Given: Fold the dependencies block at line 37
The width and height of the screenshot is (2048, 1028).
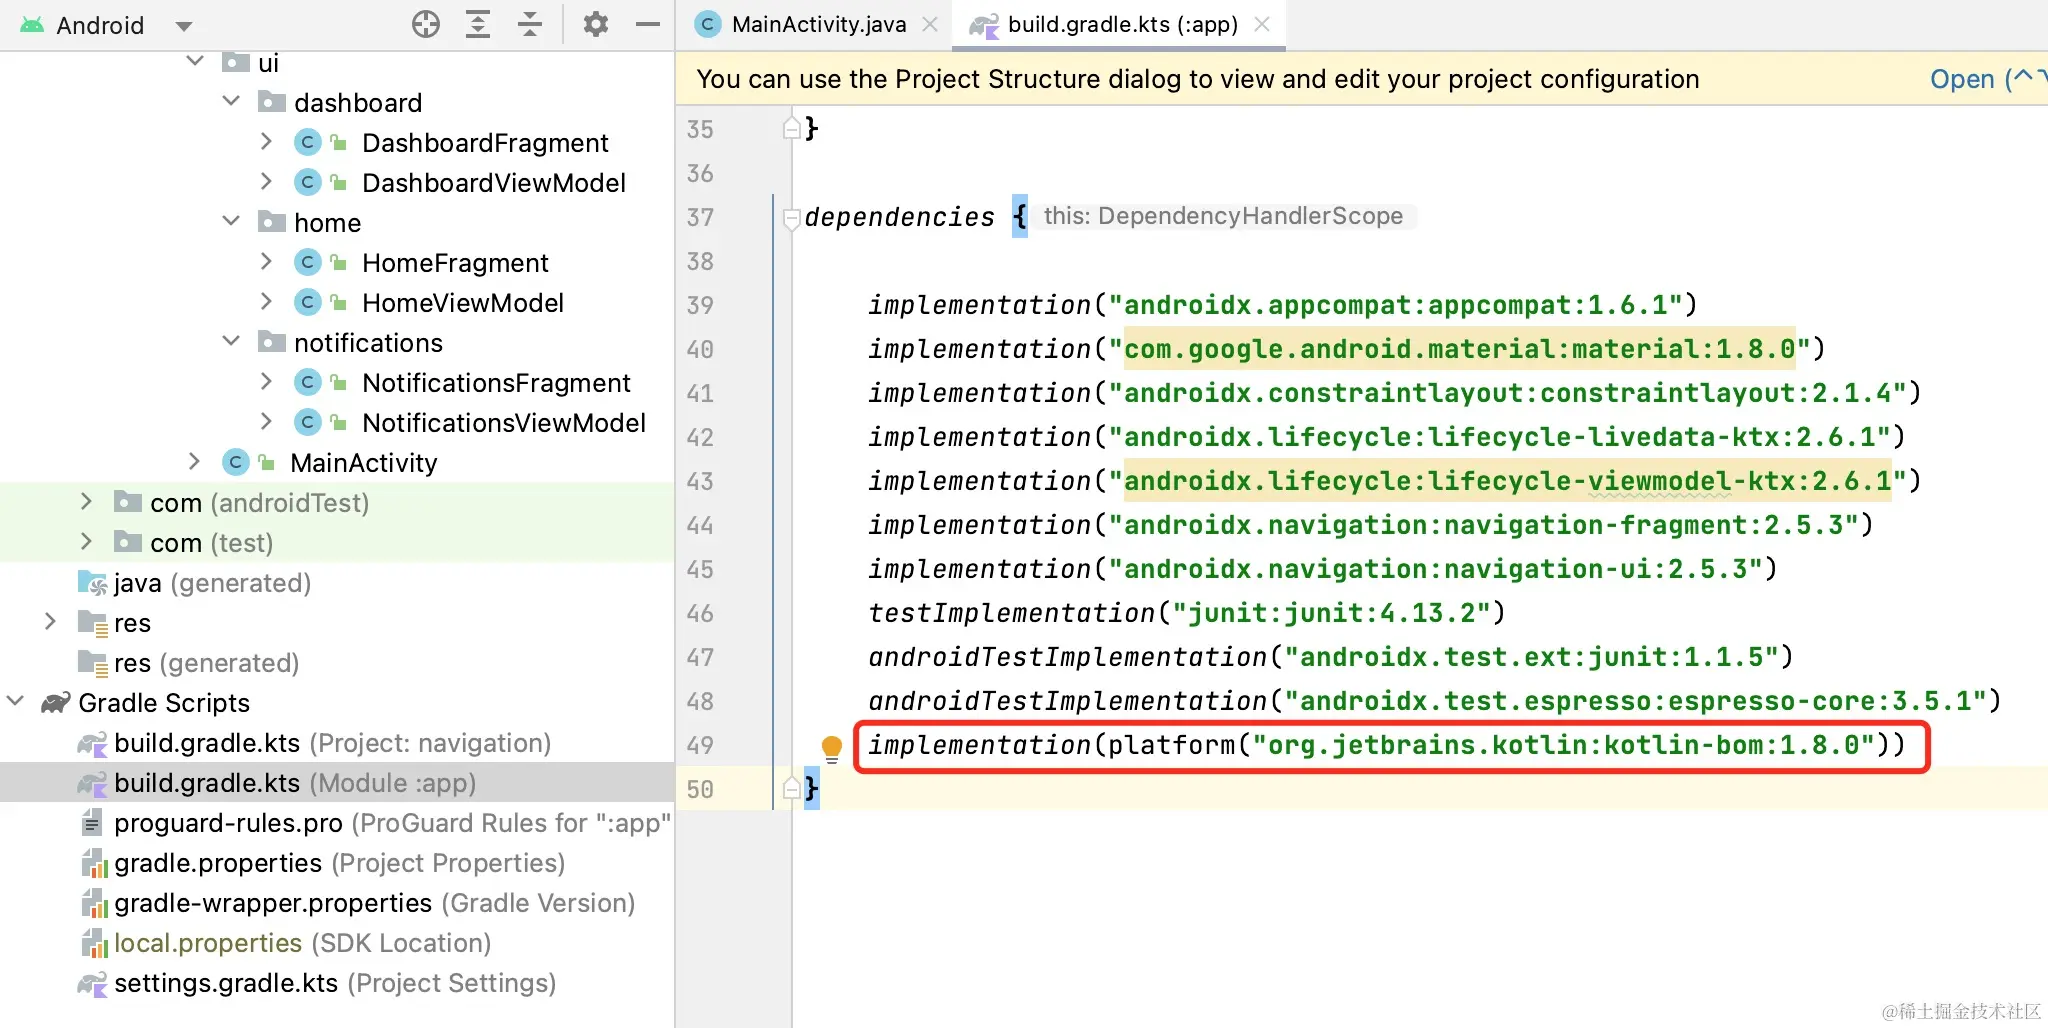Looking at the screenshot, I should [791, 217].
